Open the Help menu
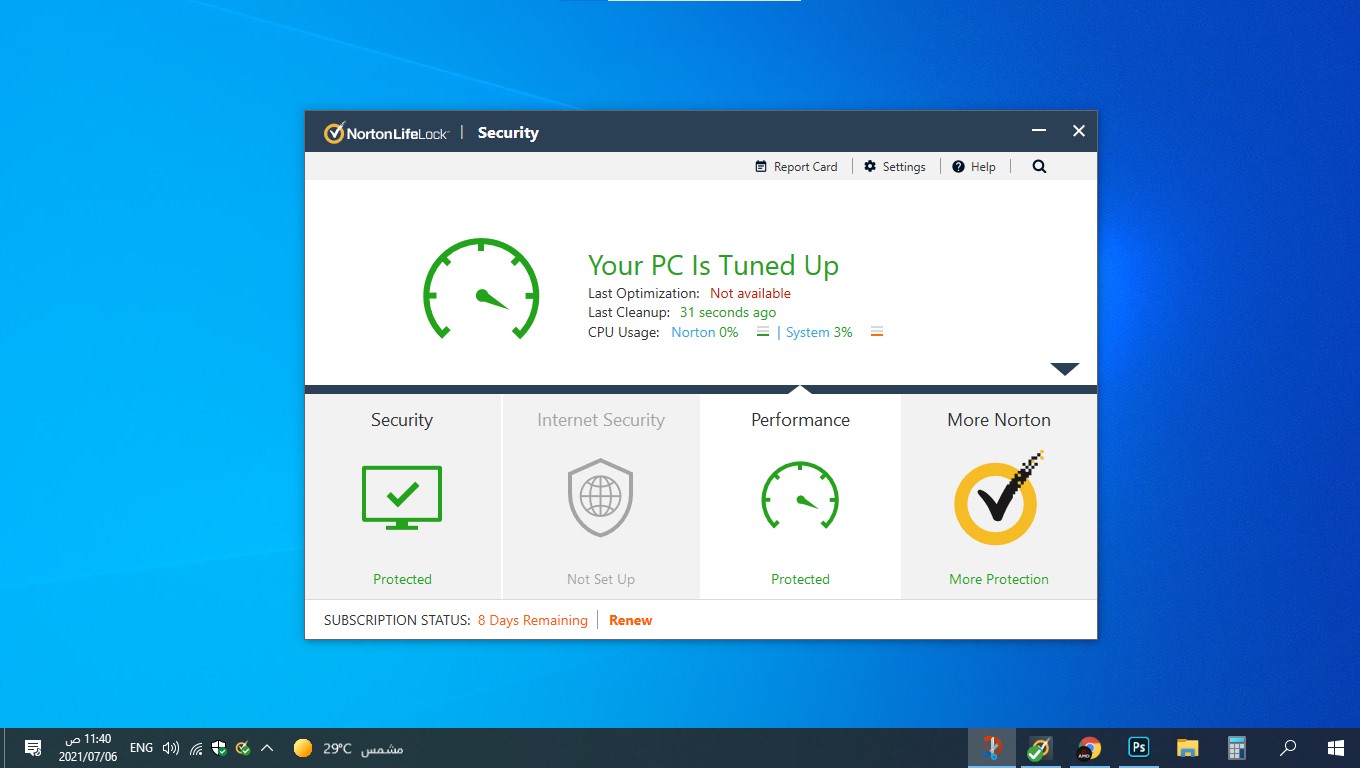This screenshot has height=768, width=1360. coord(974,167)
